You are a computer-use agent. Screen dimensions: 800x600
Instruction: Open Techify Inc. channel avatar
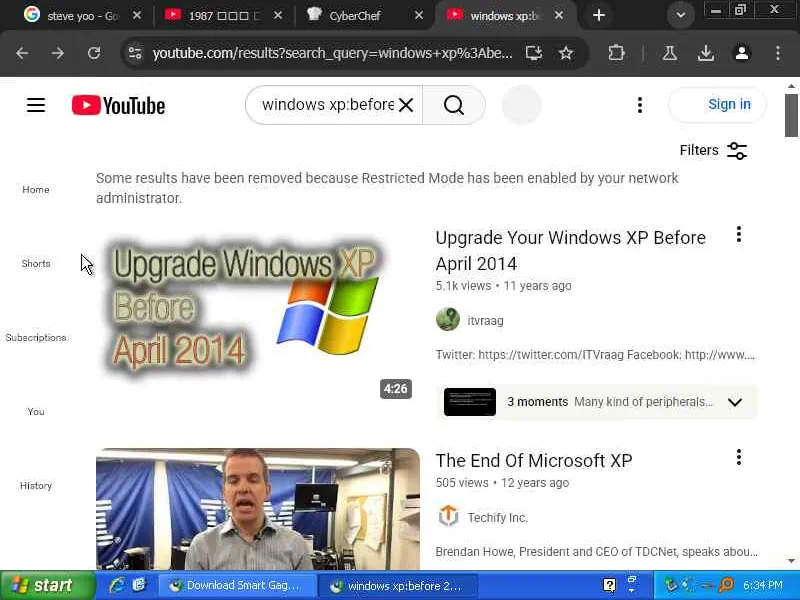pyautogui.click(x=448, y=516)
